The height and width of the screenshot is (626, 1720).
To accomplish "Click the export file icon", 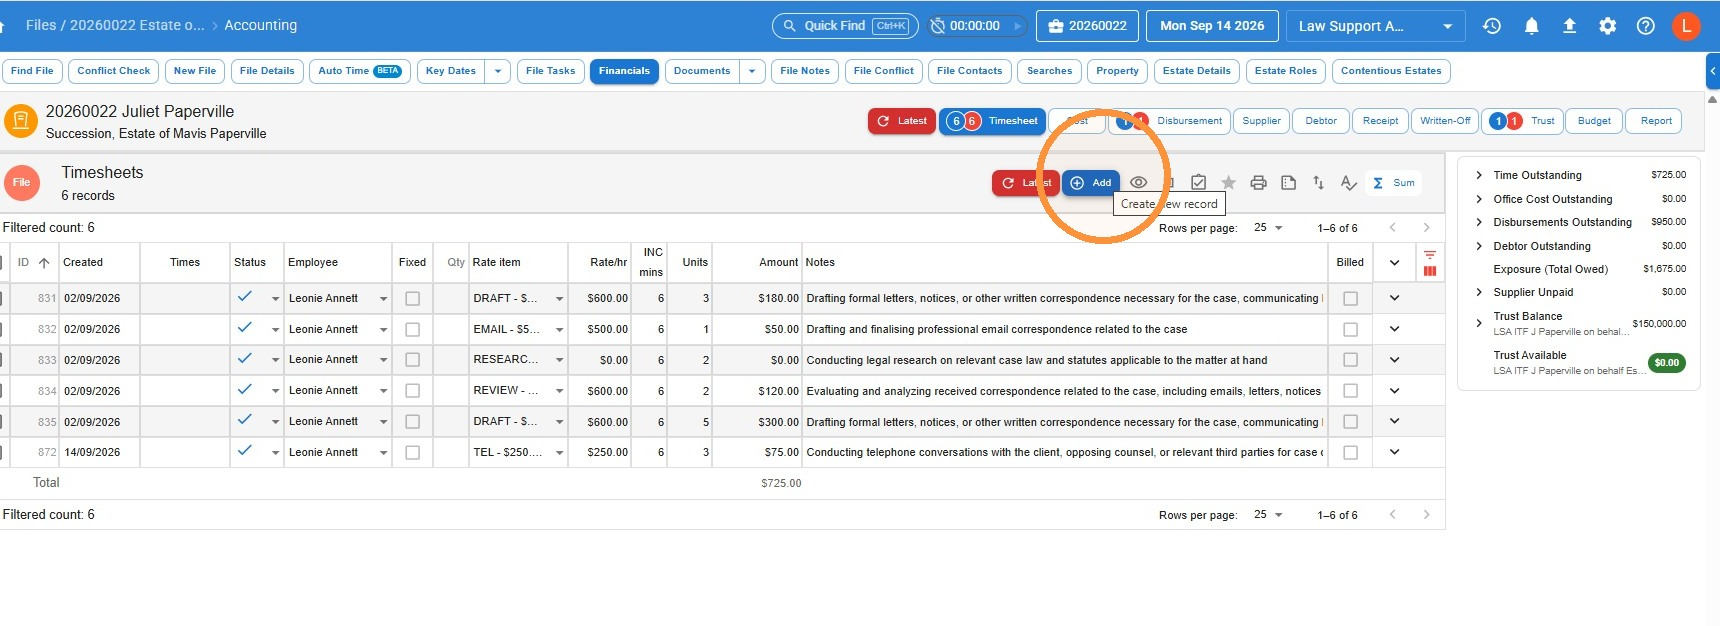I will coord(1288,183).
